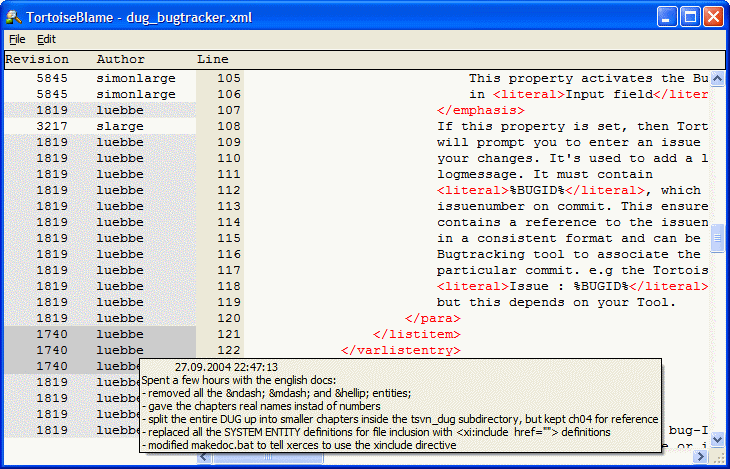Click the TortoiseBlame title bar app icon
Viewport: 730px width, 469px height.
coord(14,16)
